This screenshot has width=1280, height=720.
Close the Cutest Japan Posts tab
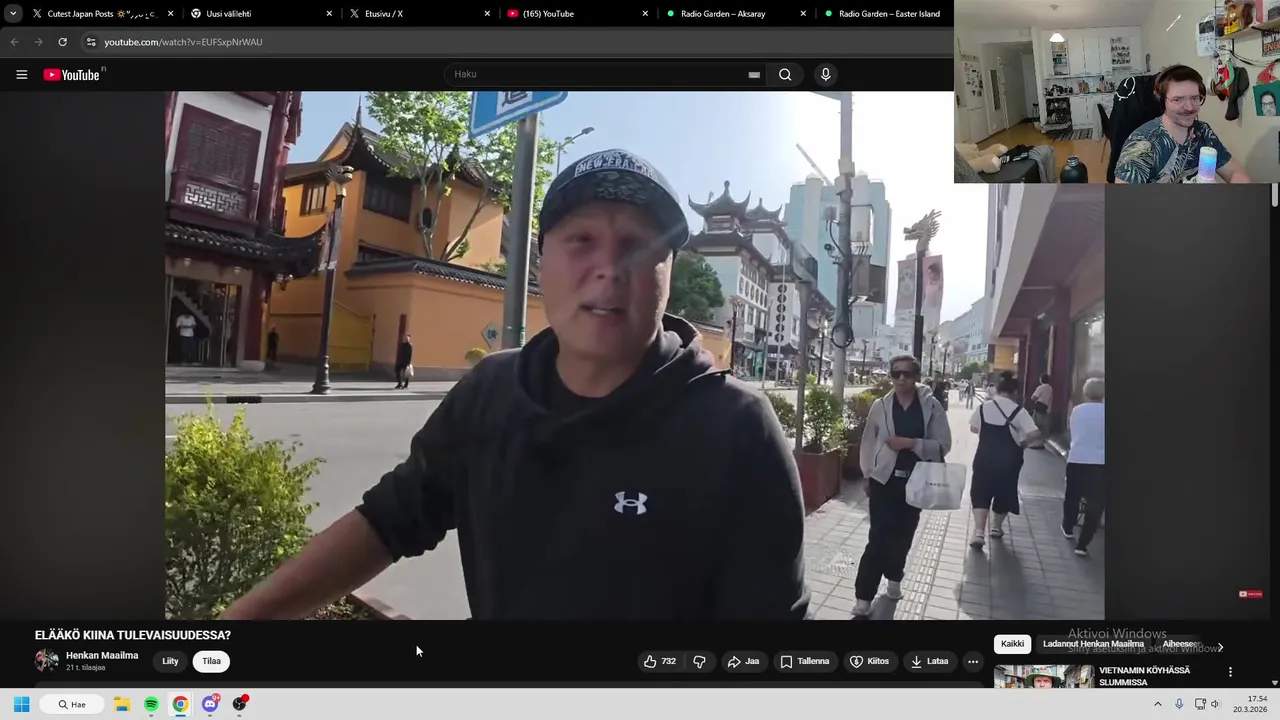coord(171,14)
